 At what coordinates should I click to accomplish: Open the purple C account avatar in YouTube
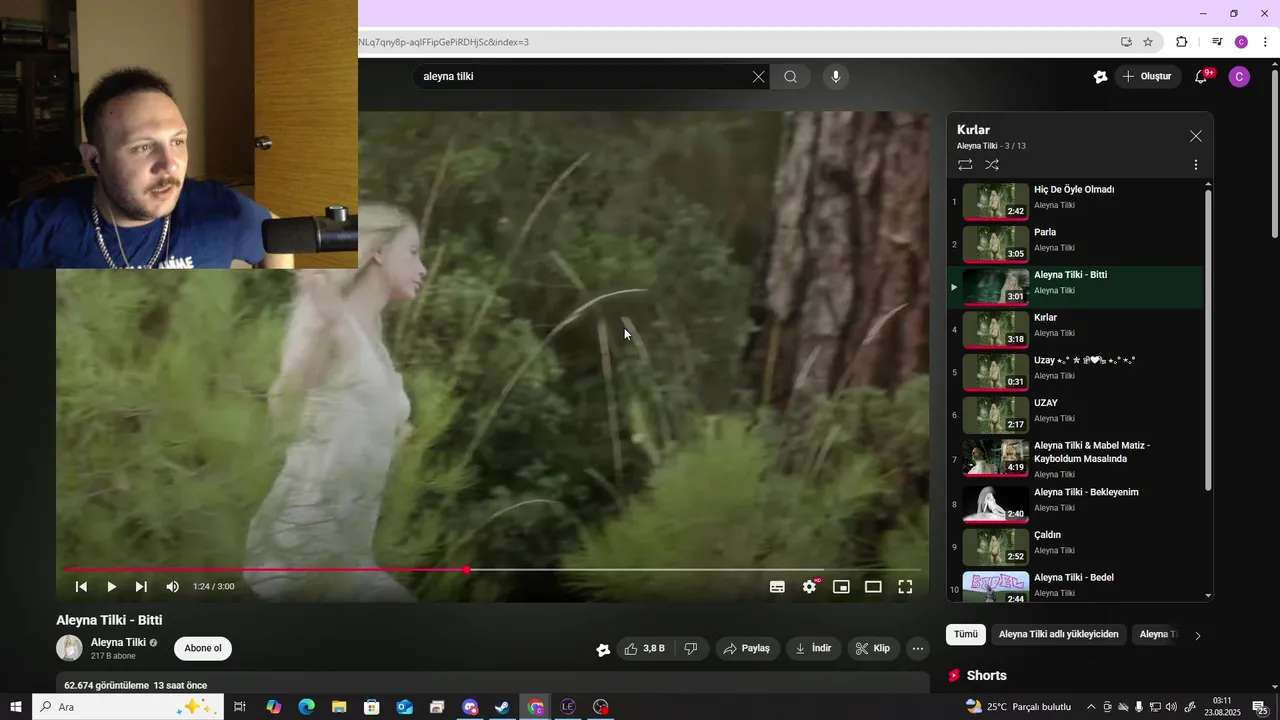tap(1239, 77)
